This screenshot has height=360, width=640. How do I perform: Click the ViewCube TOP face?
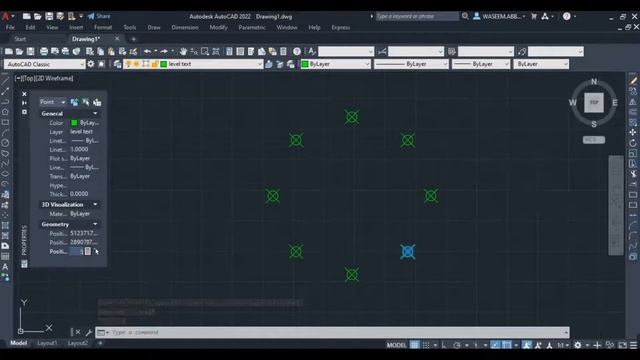pos(594,102)
